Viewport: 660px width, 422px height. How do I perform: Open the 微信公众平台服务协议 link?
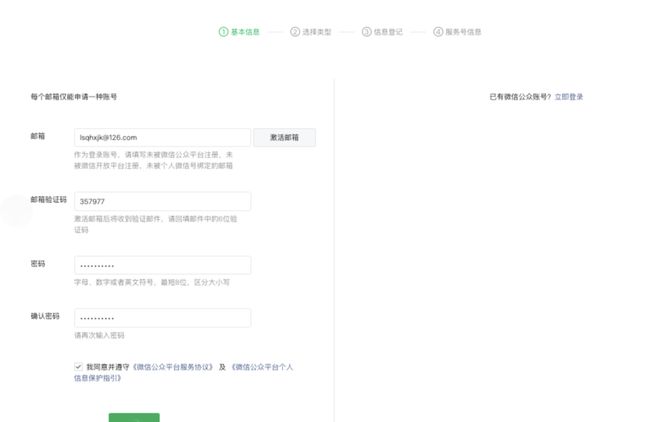(x=172, y=367)
